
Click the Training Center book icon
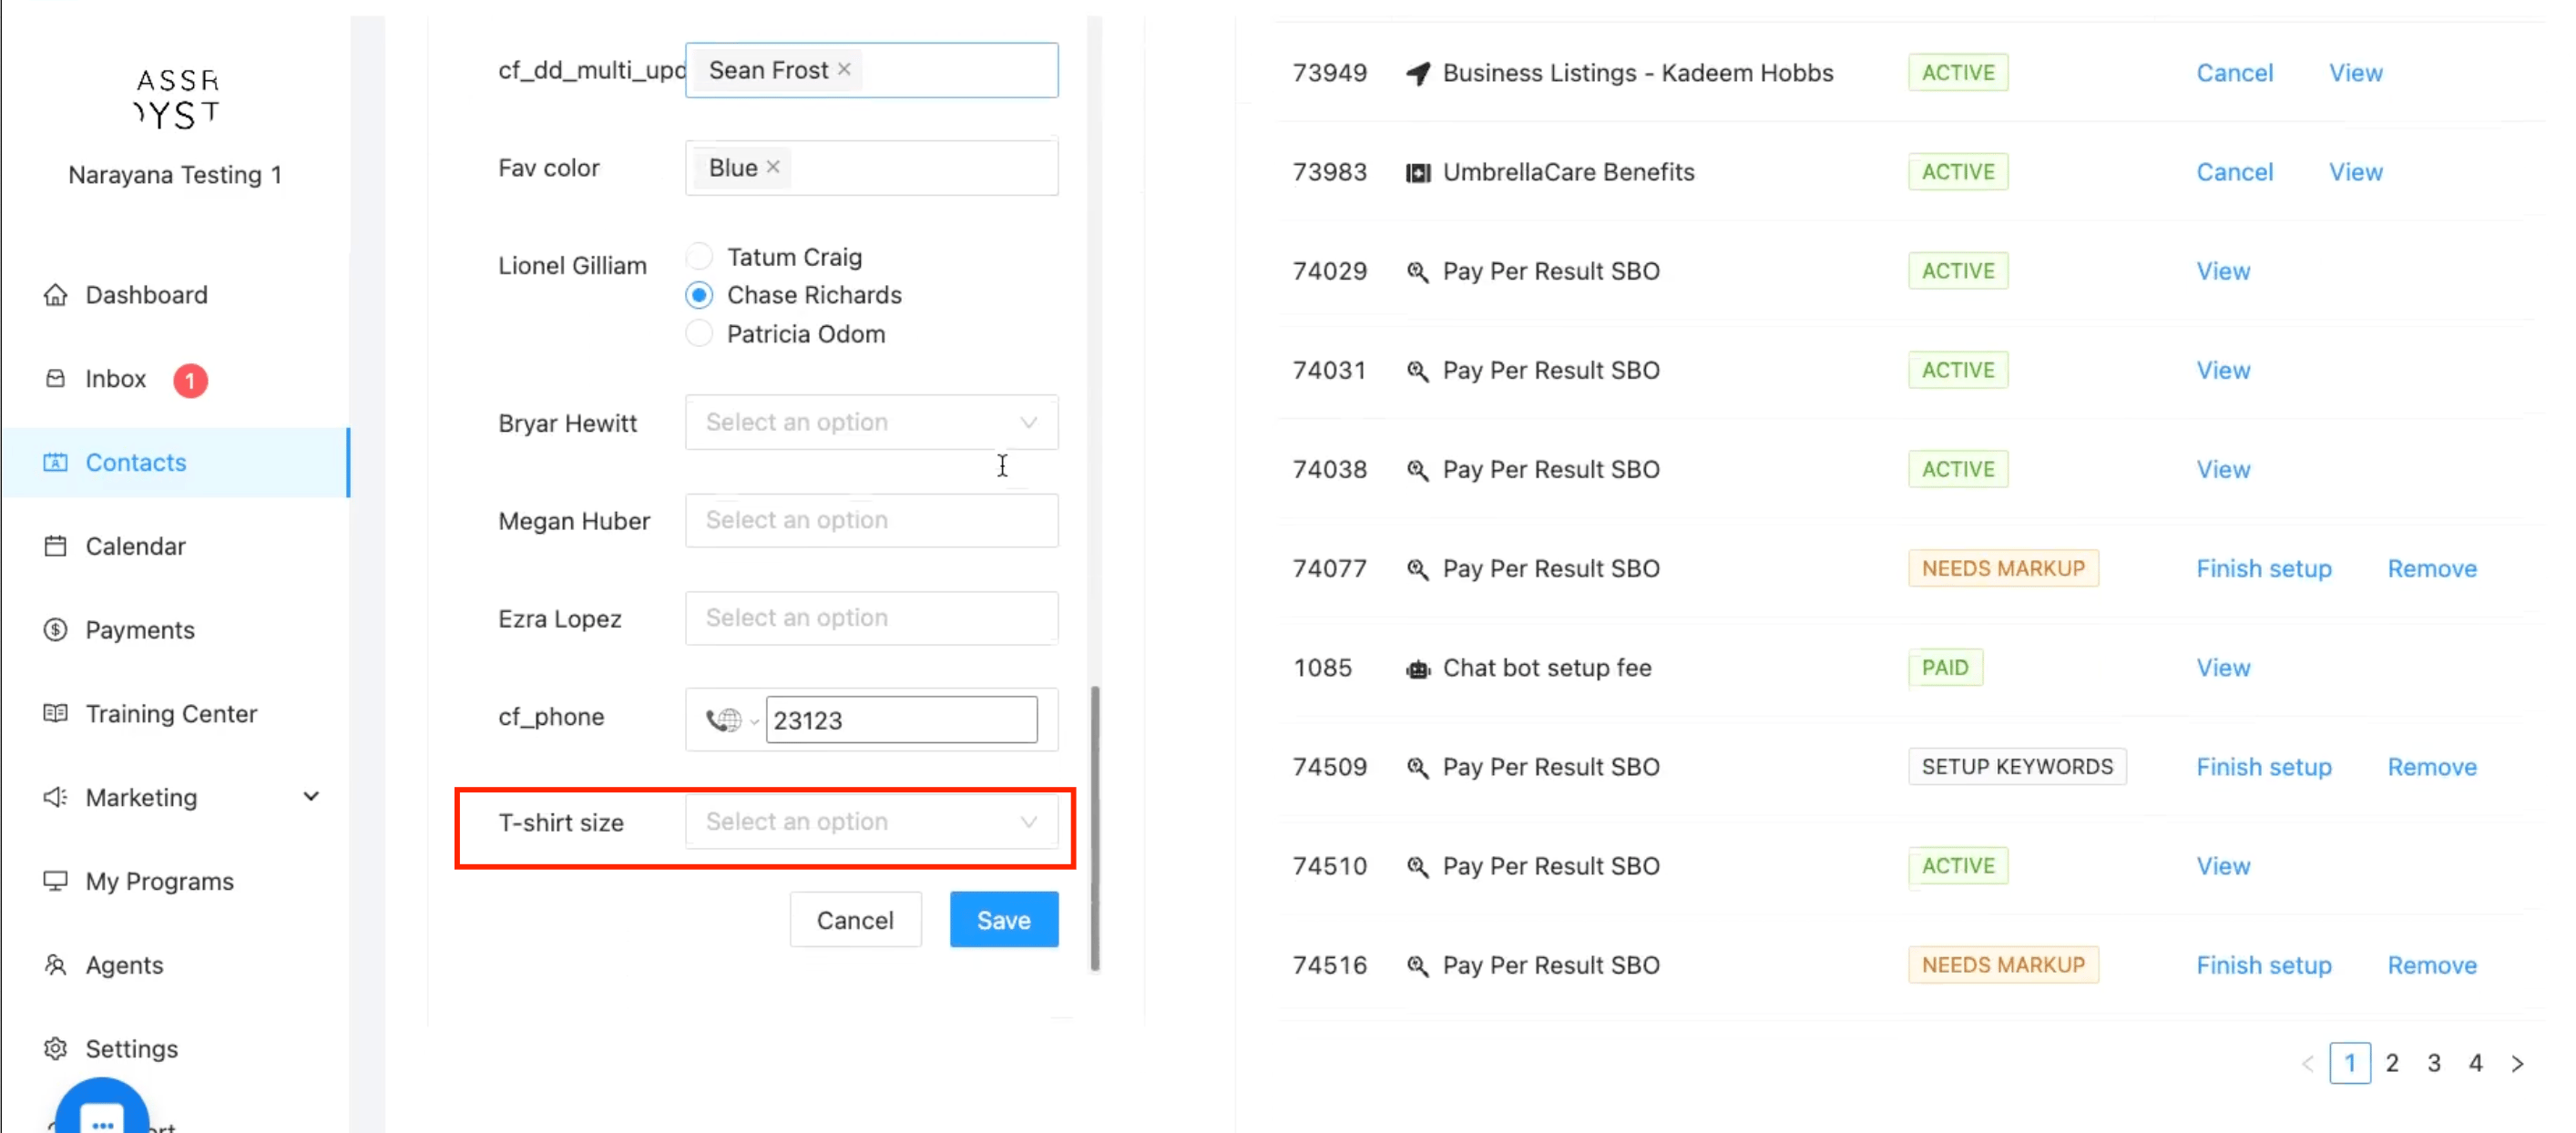pos(56,714)
